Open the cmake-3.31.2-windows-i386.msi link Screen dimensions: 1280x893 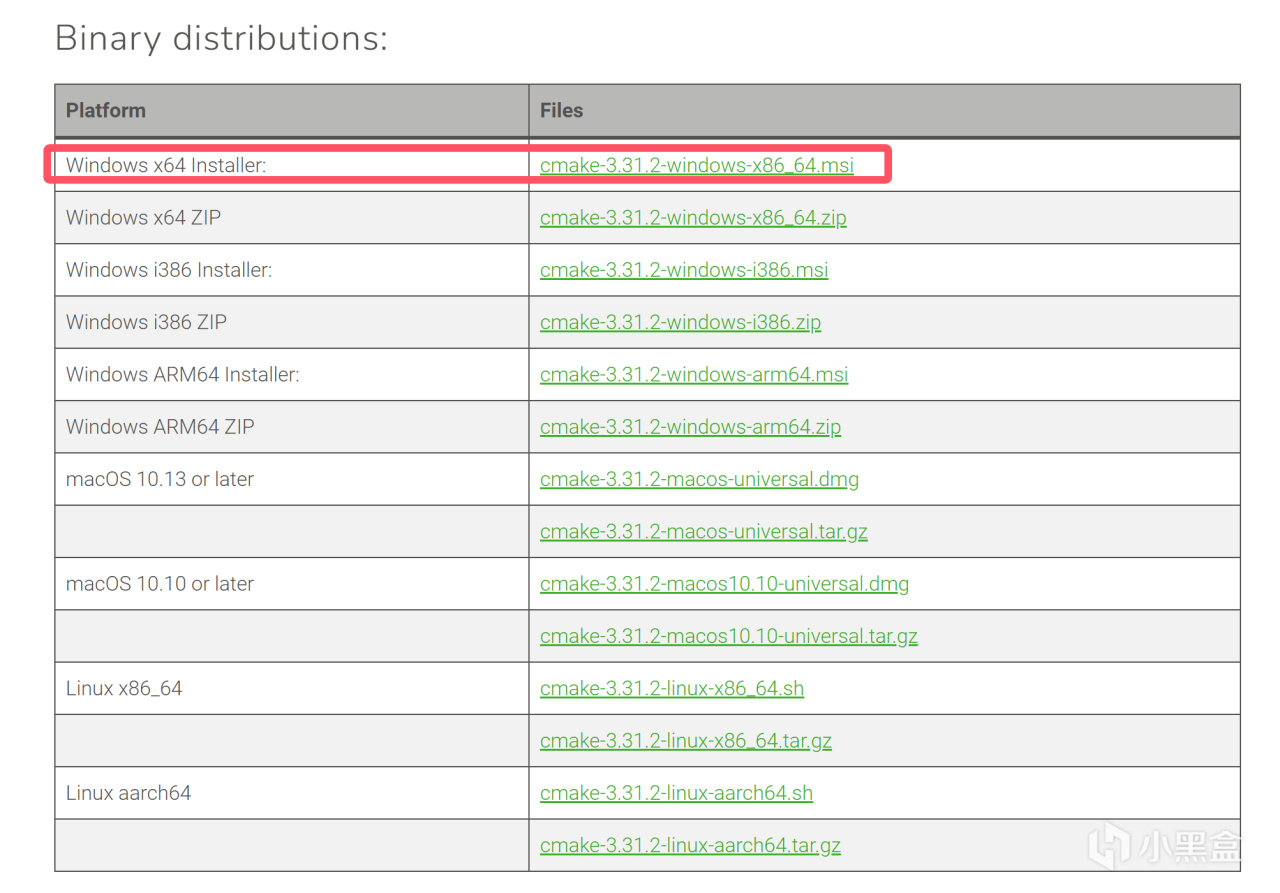(684, 270)
